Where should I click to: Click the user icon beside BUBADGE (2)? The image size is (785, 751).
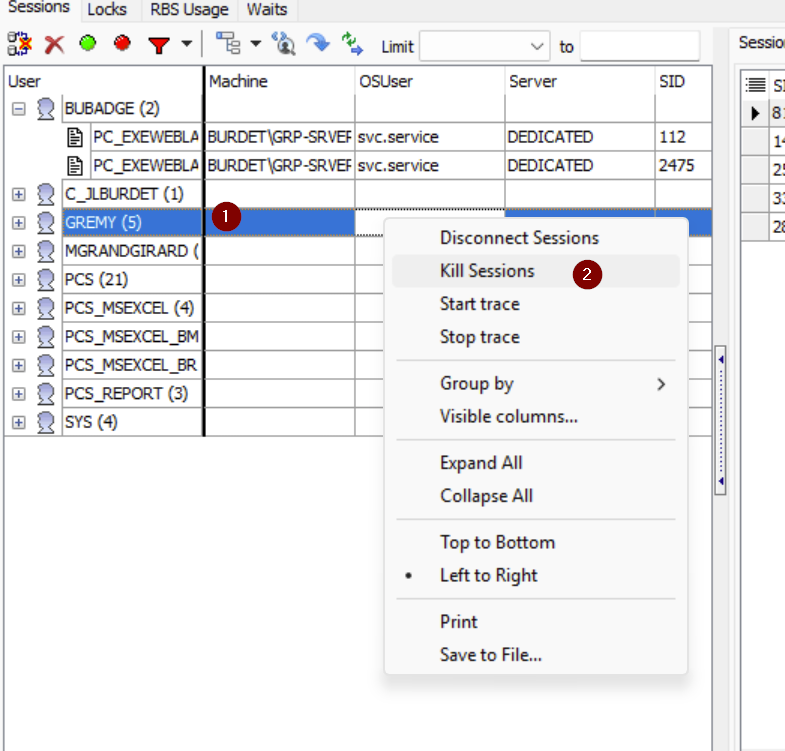click(x=46, y=109)
